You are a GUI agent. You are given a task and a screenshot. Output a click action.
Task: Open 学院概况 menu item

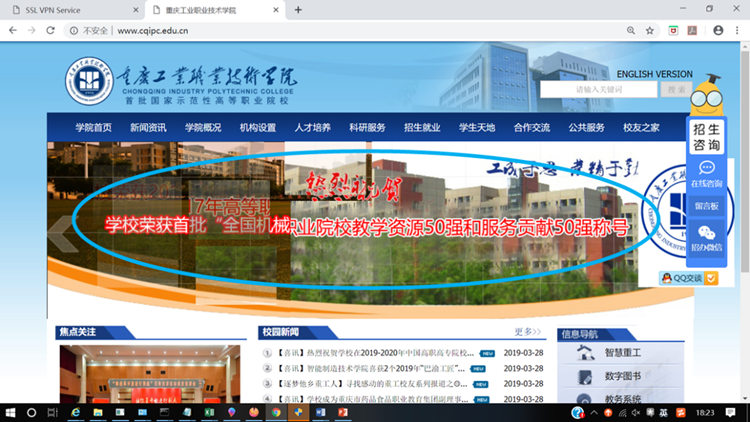coord(203,128)
